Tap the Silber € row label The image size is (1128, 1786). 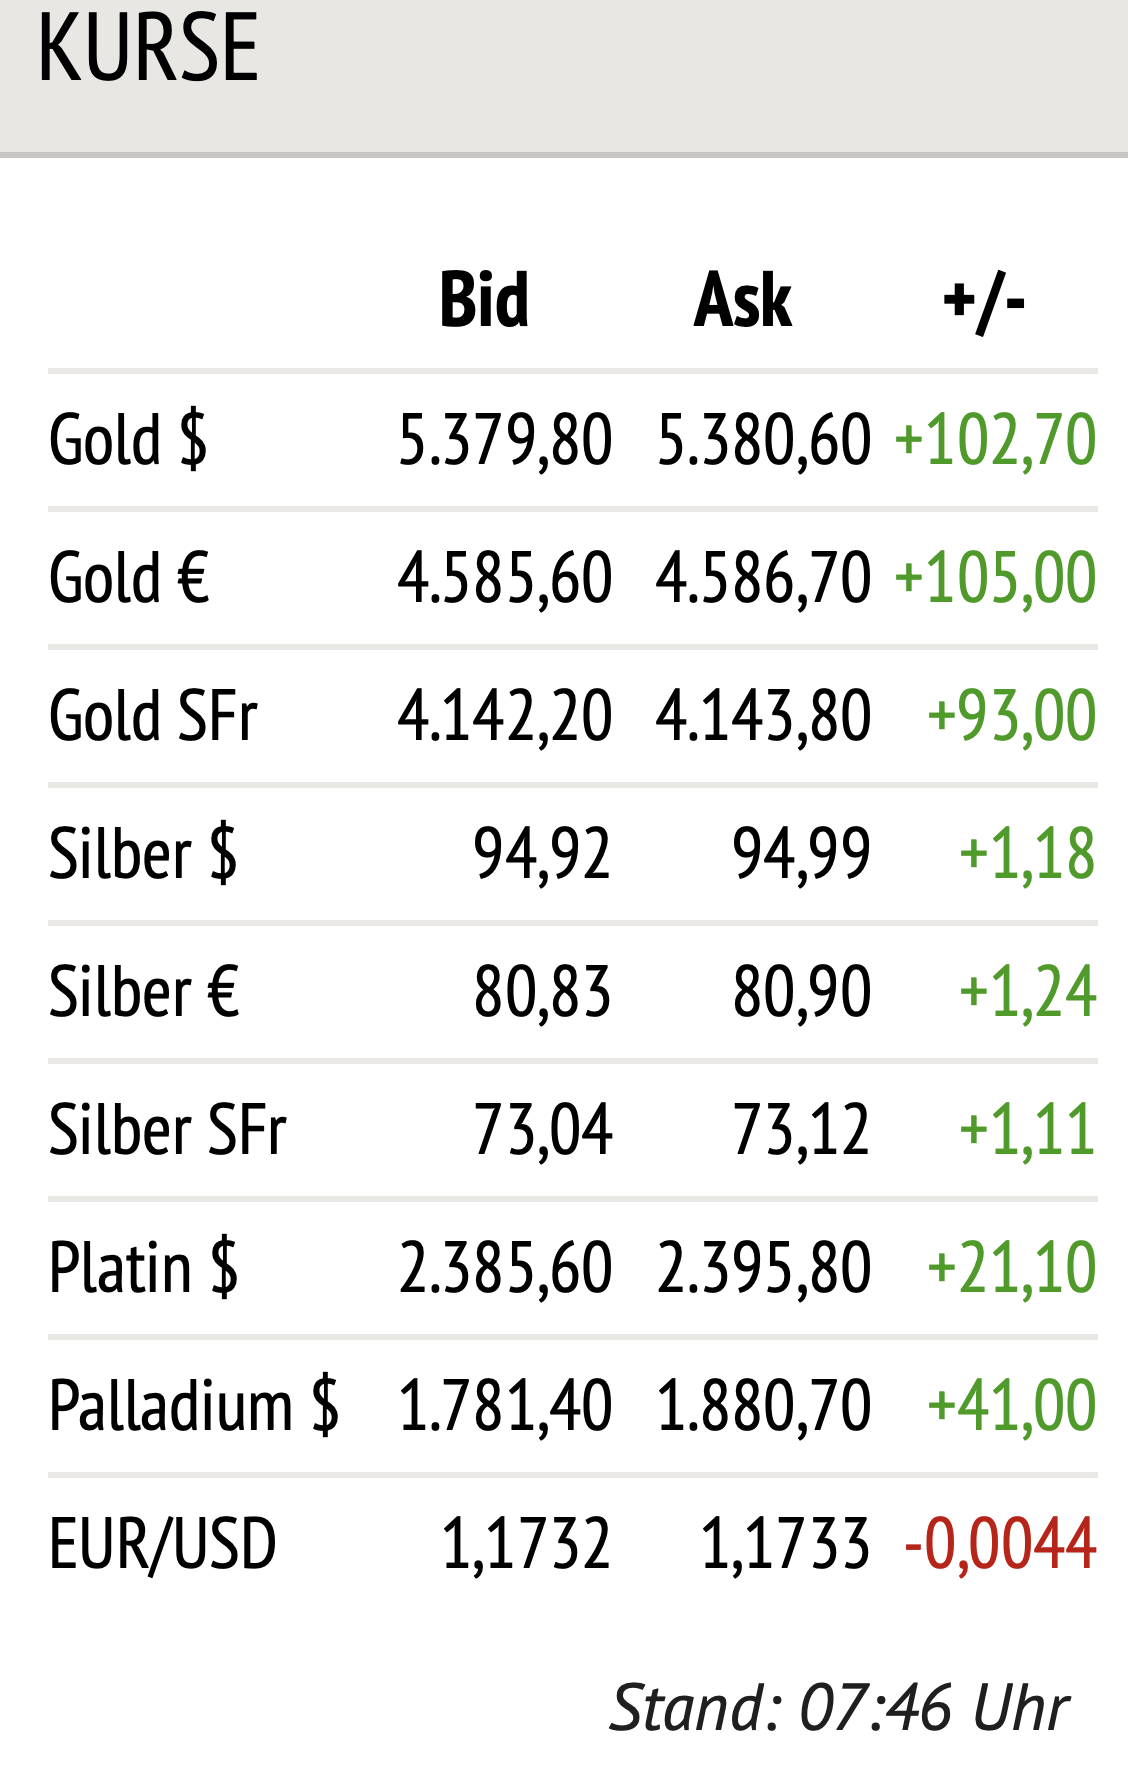coord(145,992)
